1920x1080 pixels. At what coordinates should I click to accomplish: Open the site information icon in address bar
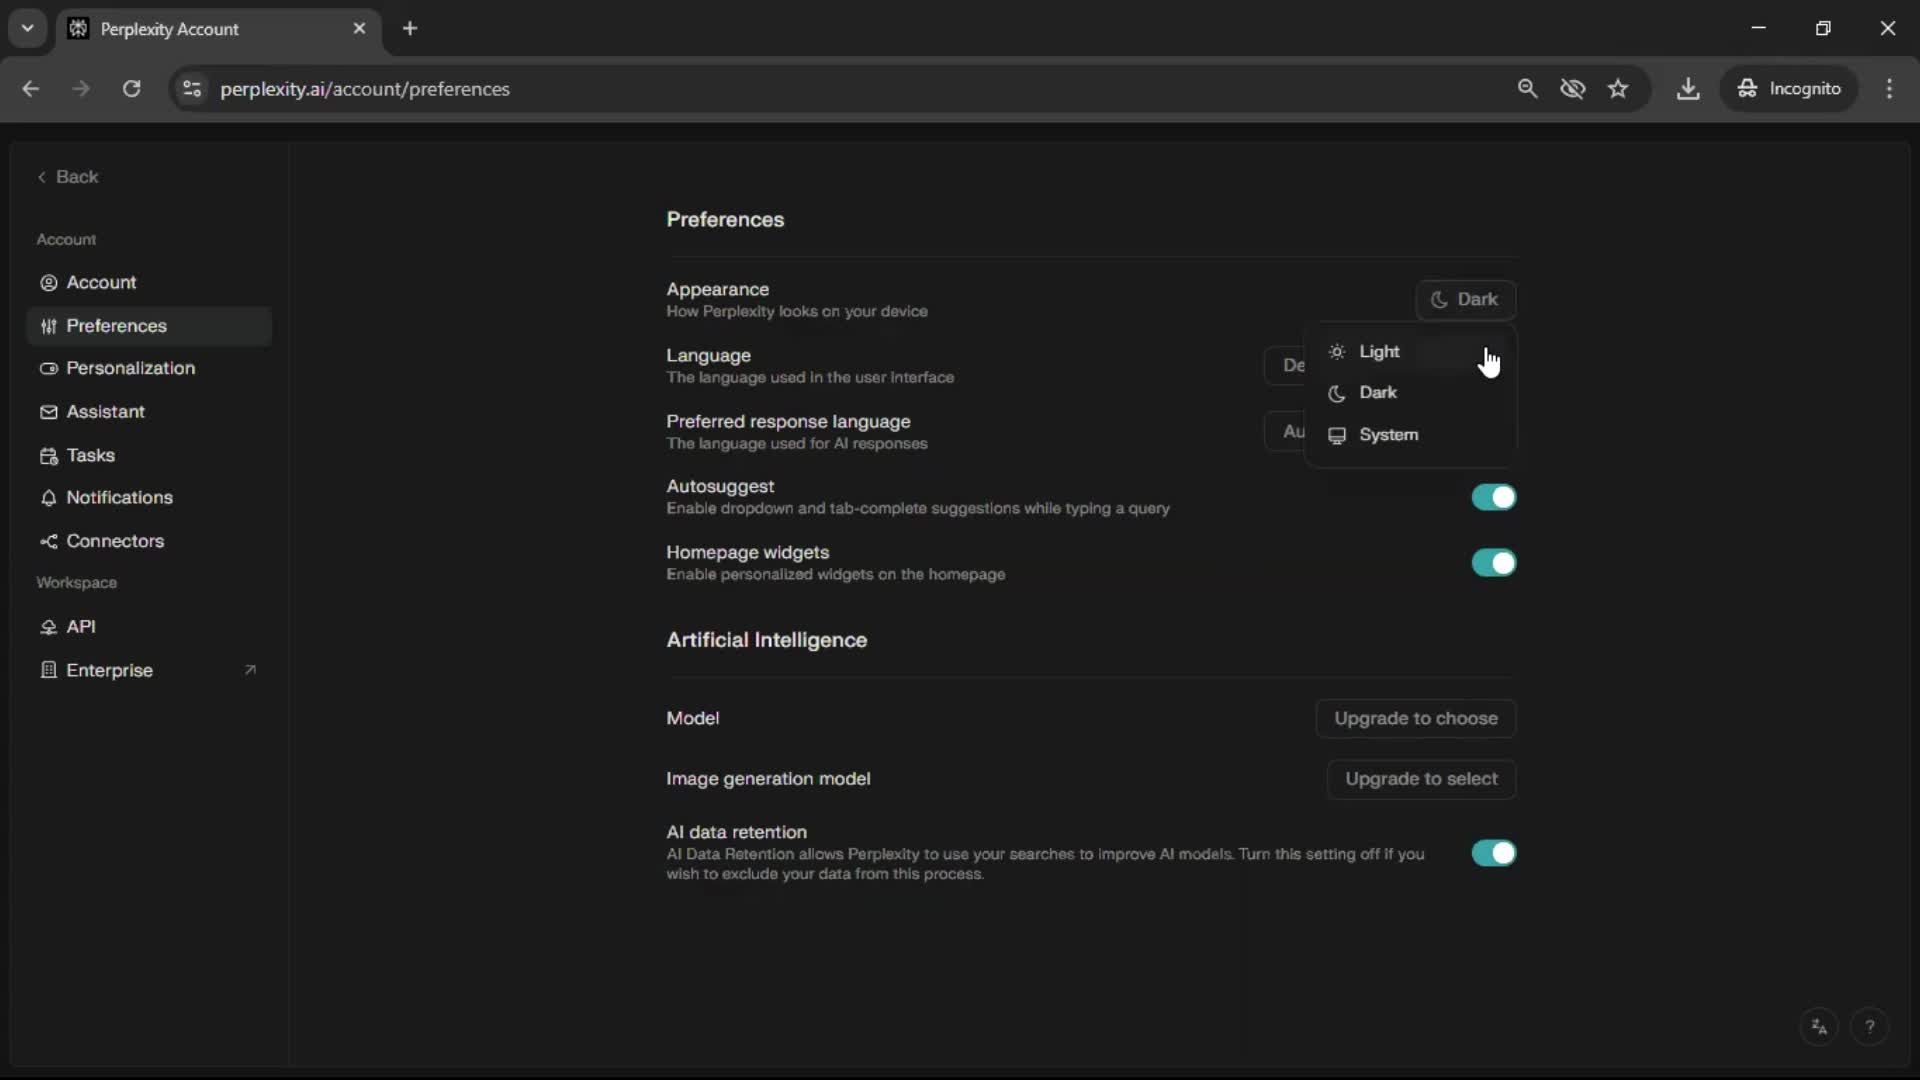click(x=192, y=89)
